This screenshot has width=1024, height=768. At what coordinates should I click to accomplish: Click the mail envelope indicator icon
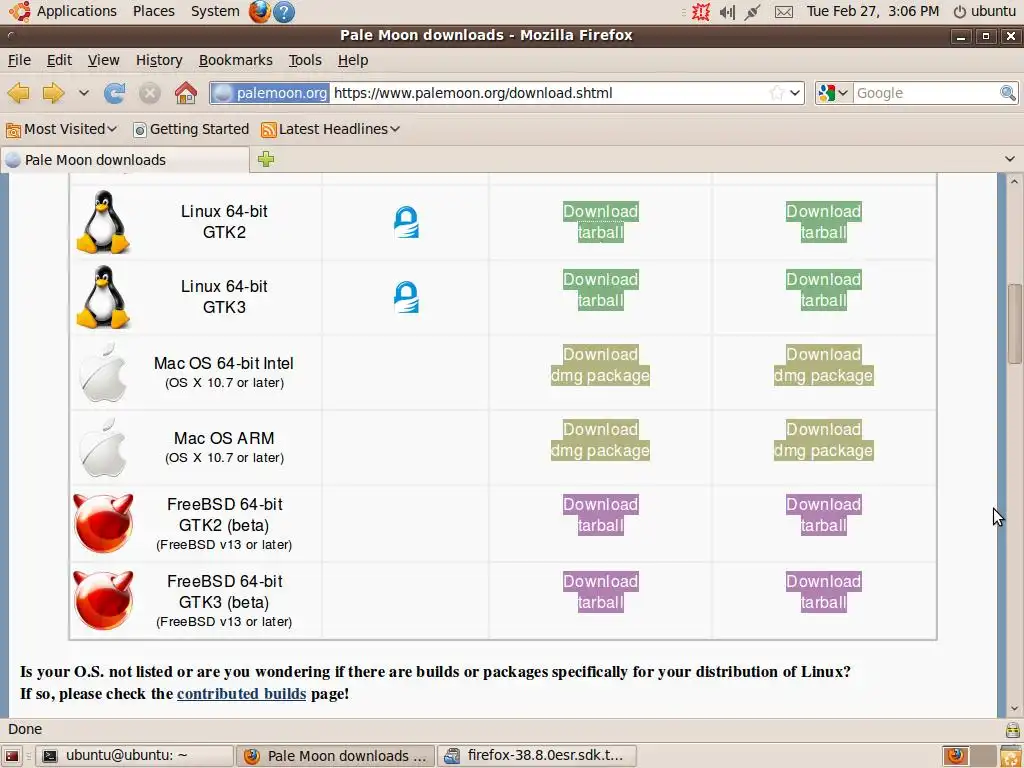(x=784, y=12)
